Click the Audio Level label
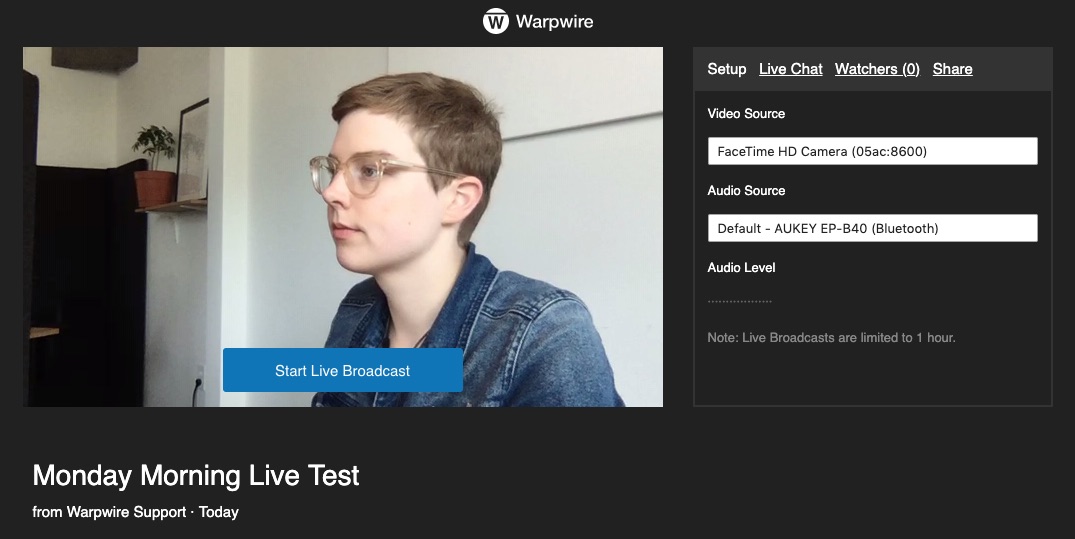Image resolution: width=1075 pixels, height=539 pixels. pyautogui.click(x=741, y=267)
